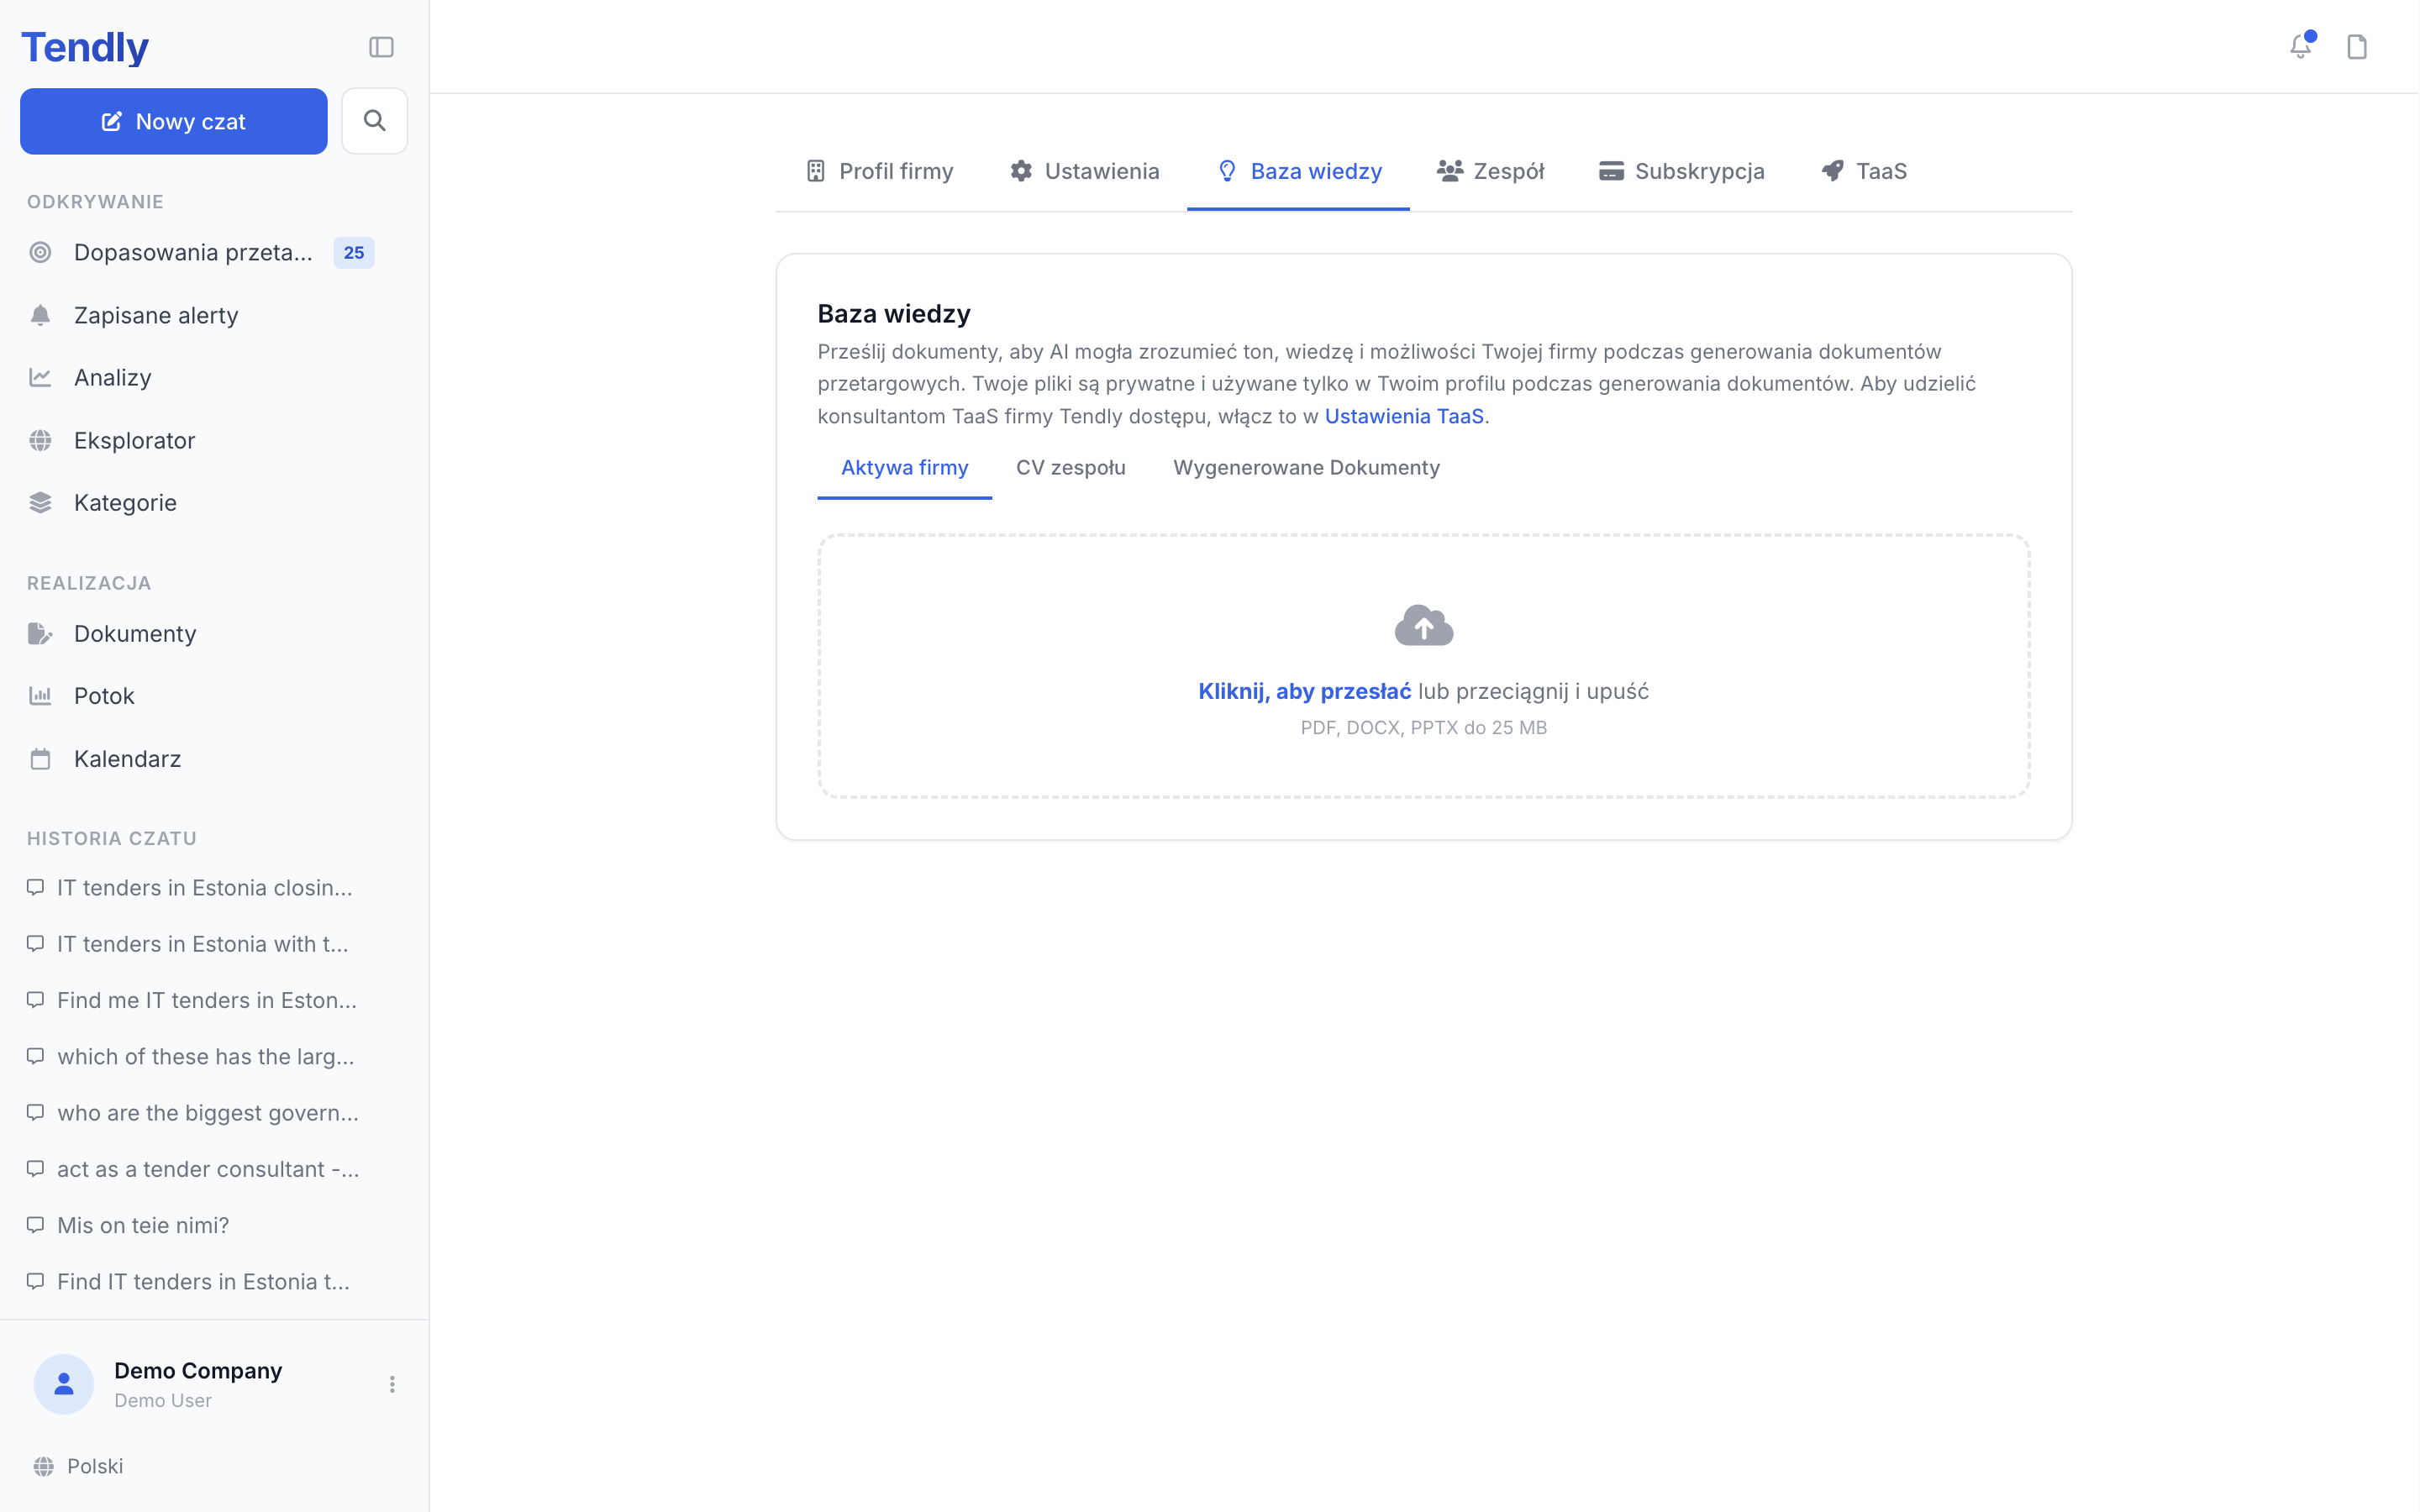Open the search magnifier button
2420x1512 pixels.
coord(374,121)
